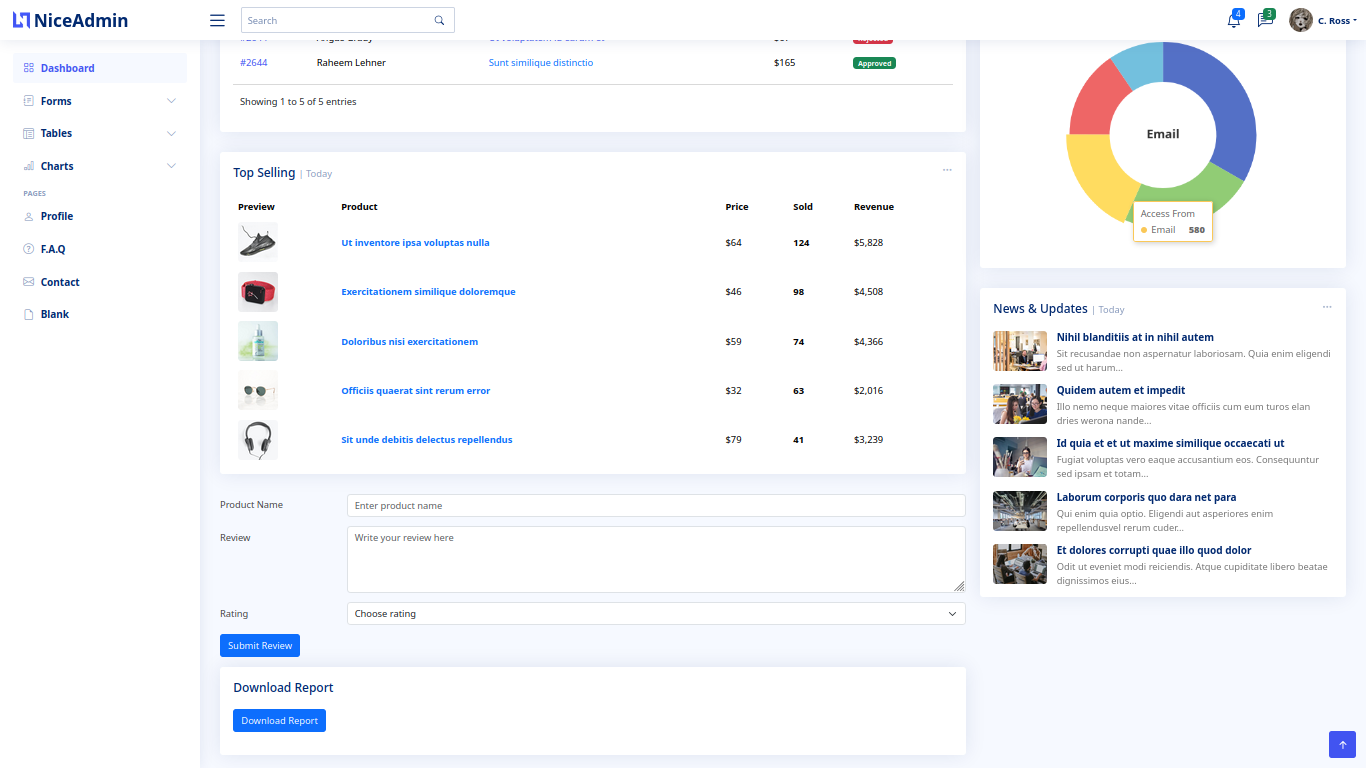Focus the Enter product name field
The image size is (1366, 768).
pyautogui.click(x=655, y=505)
